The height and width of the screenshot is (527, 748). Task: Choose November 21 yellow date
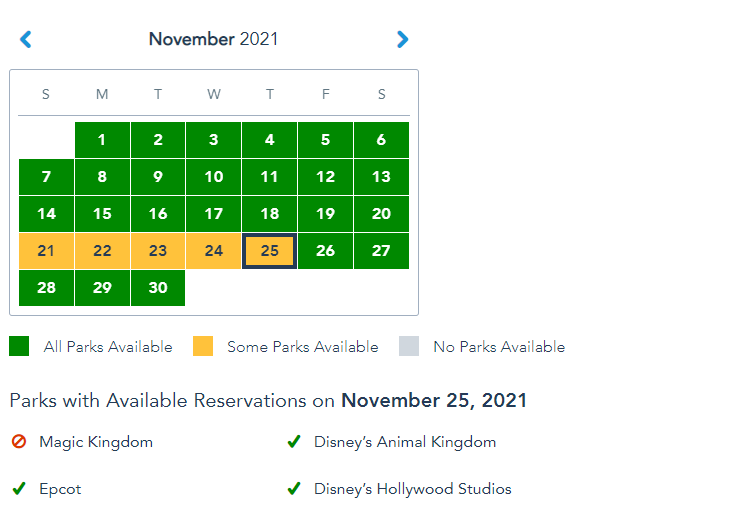46,251
